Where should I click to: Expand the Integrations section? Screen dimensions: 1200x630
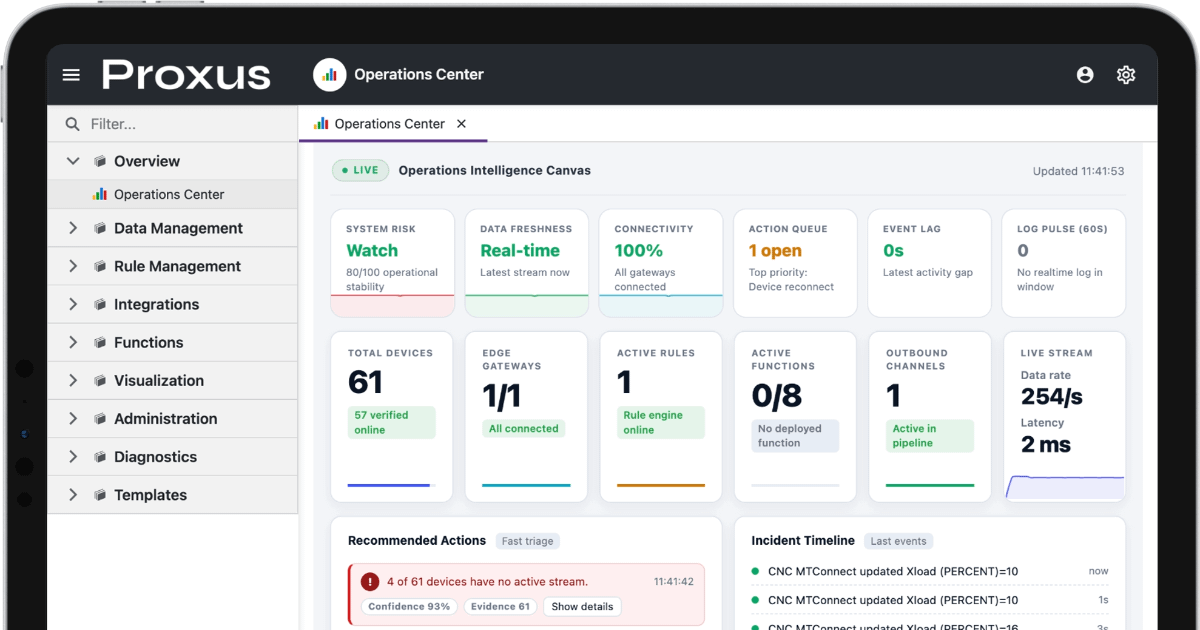[72, 305]
